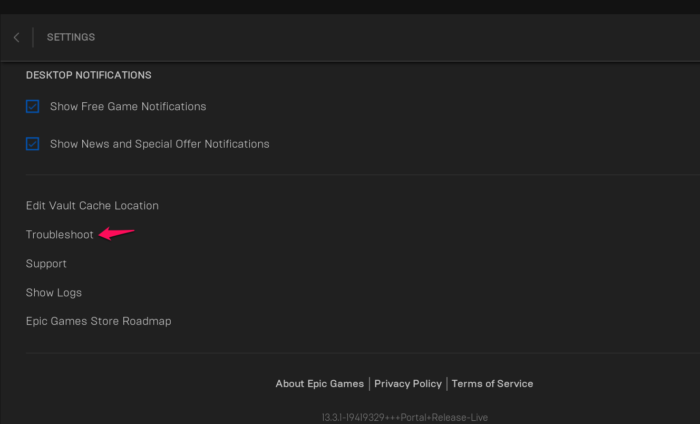The image size is (700, 424).
Task: Click the SETTINGS page title
Action: 71,38
